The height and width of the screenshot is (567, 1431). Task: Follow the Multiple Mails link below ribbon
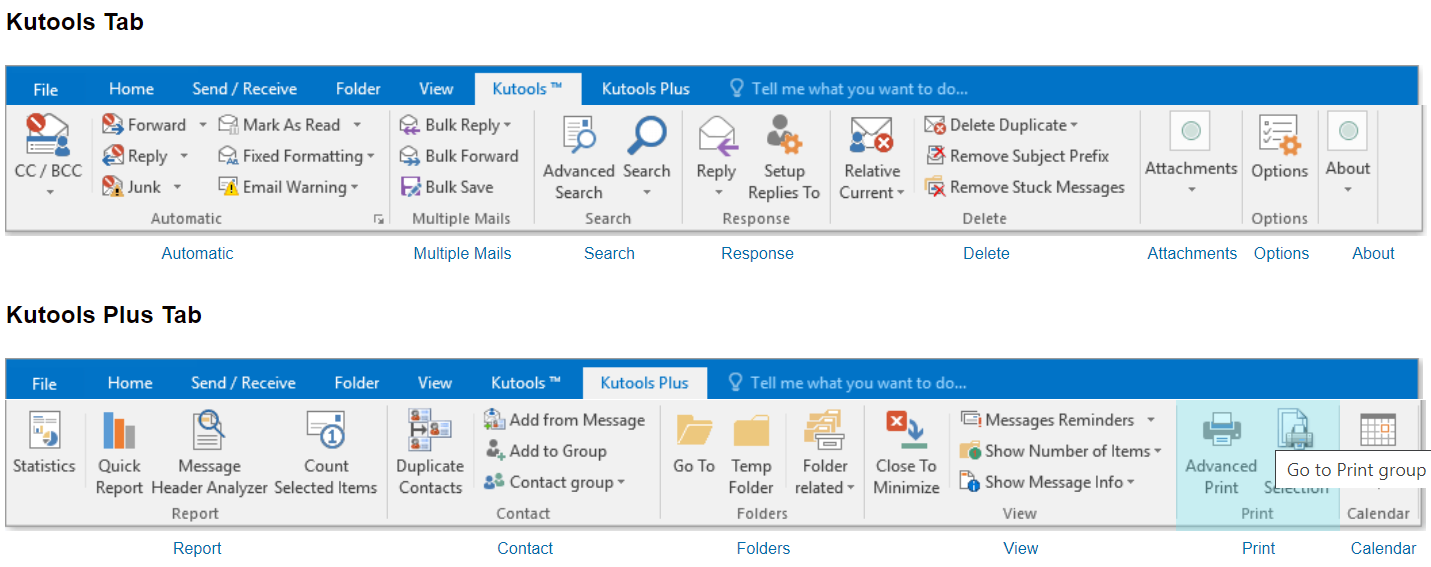[x=462, y=254]
